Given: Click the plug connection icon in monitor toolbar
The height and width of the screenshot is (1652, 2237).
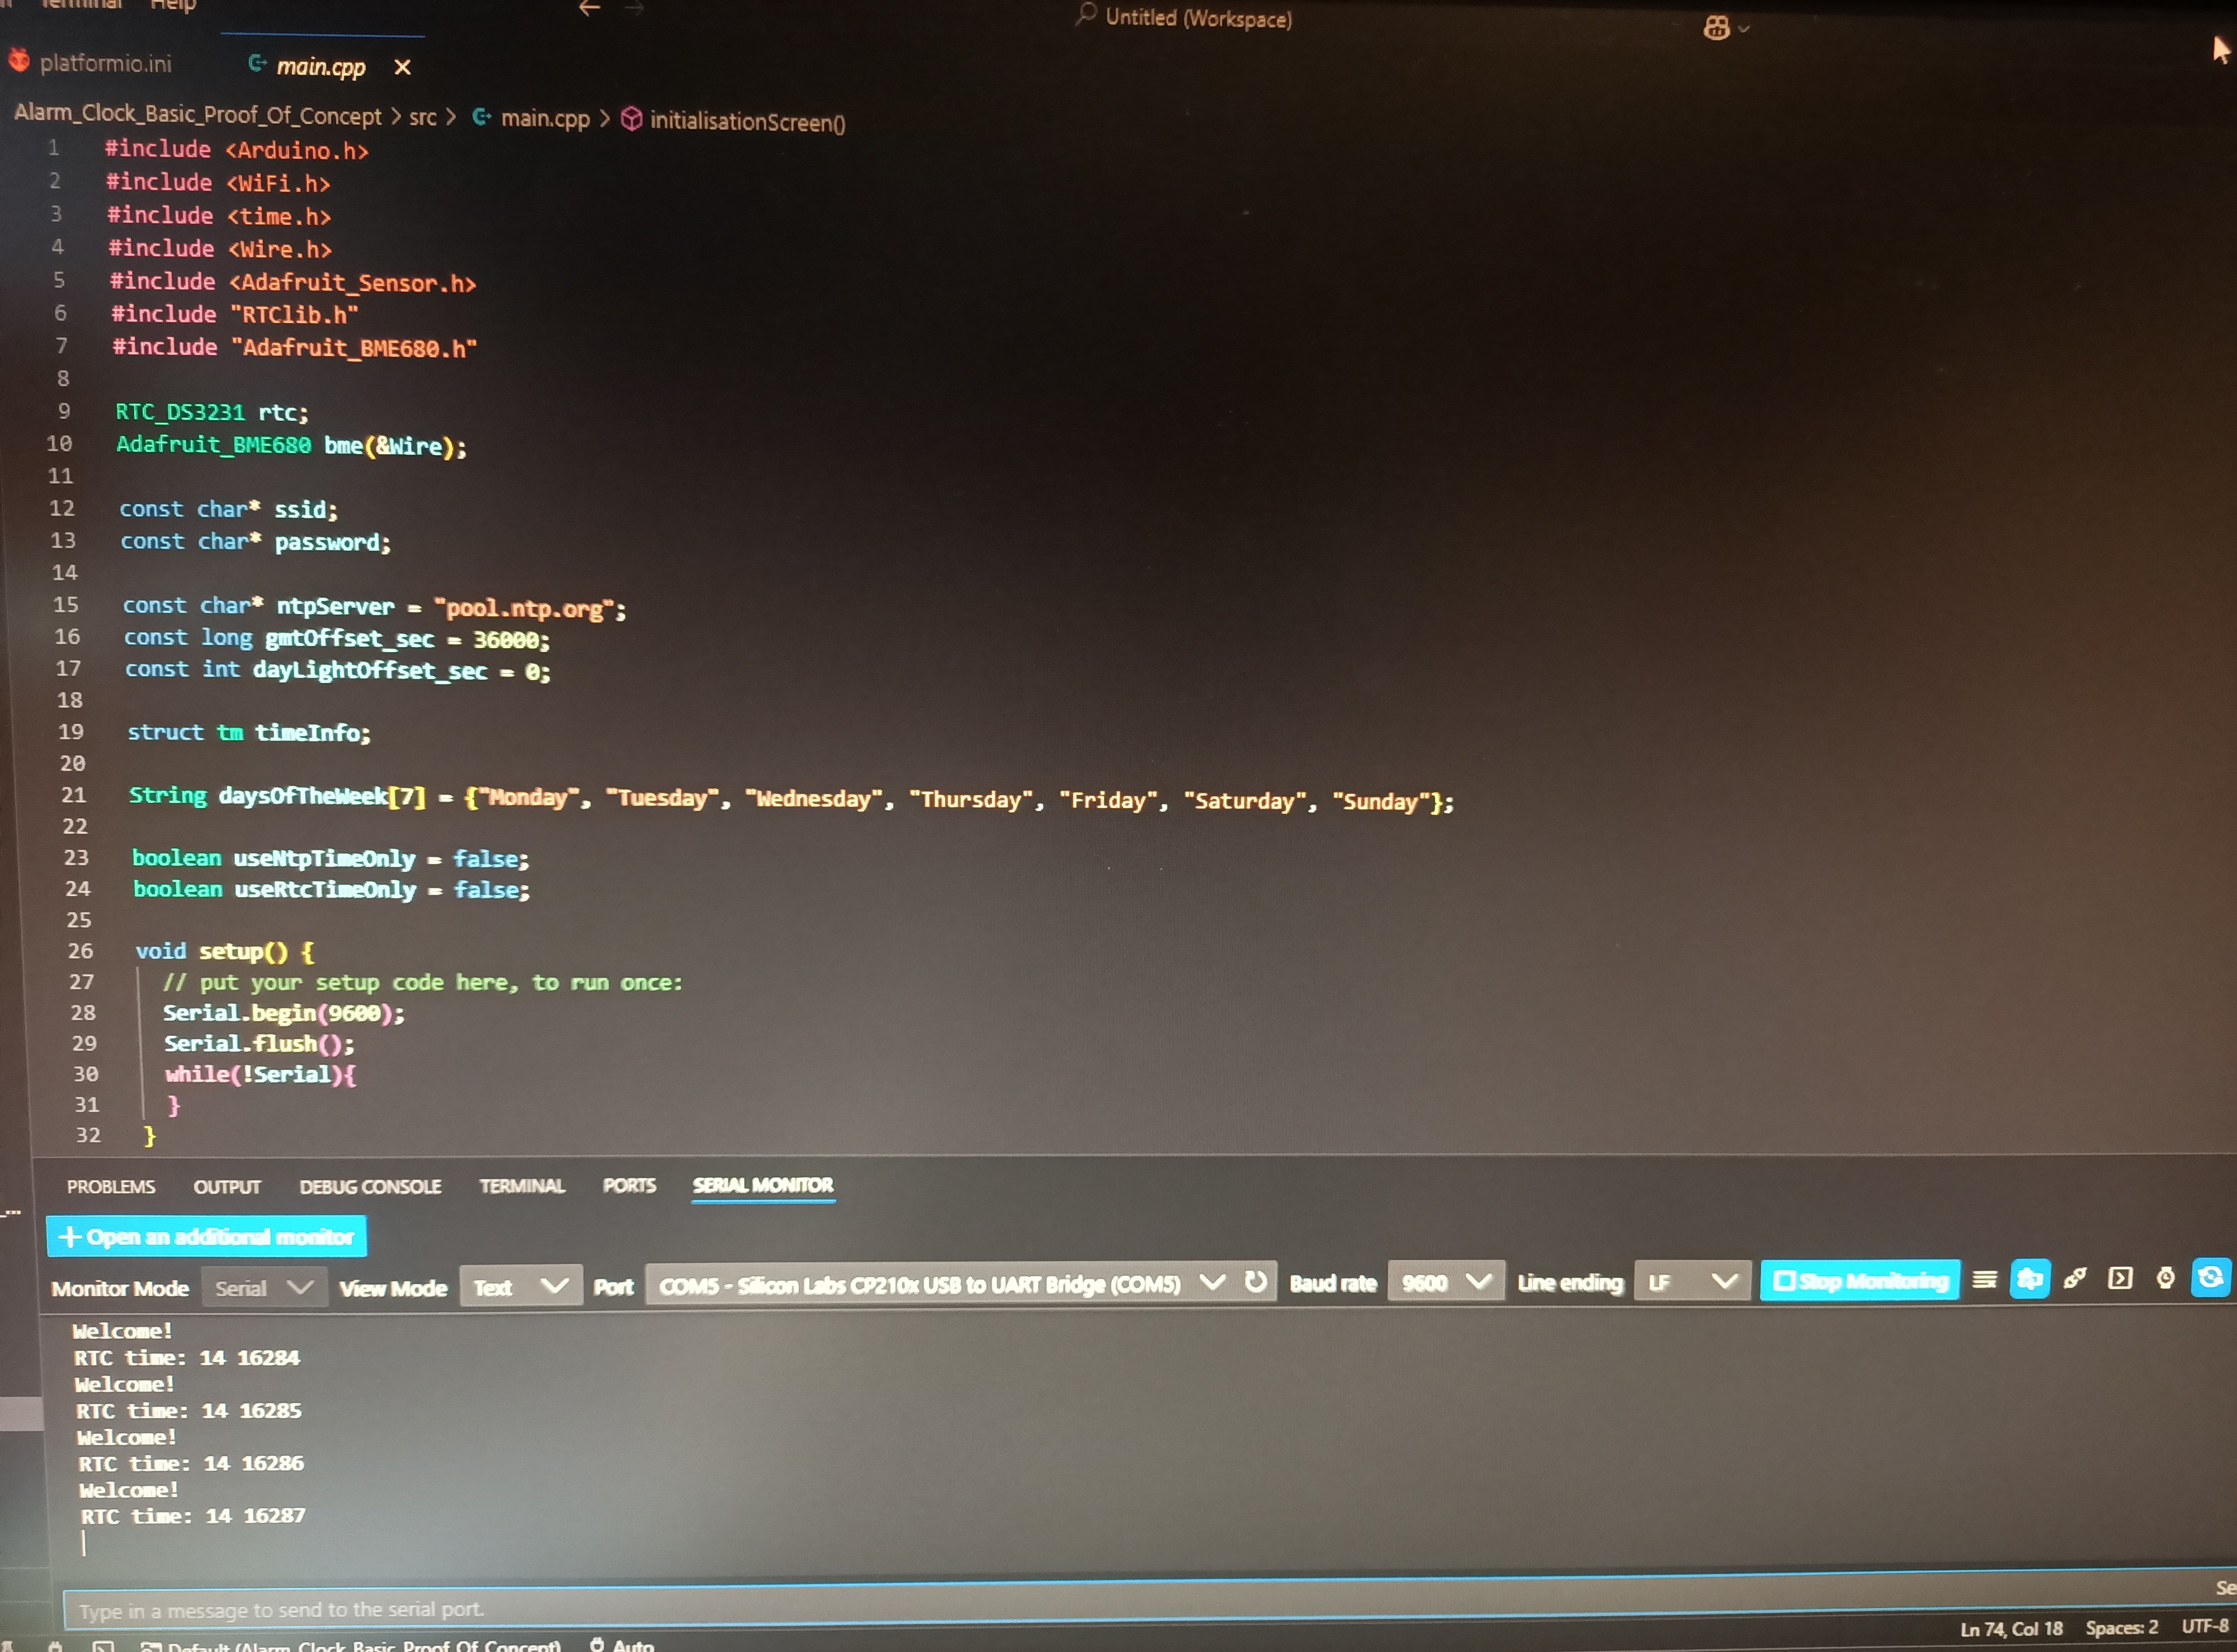Looking at the screenshot, I should coord(2074,1279).
